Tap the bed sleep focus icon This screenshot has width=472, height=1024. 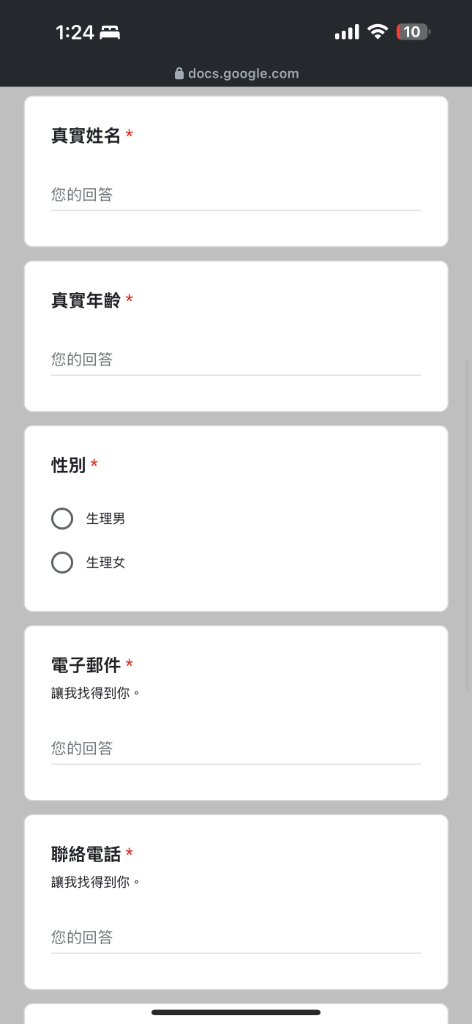point(110,33)
